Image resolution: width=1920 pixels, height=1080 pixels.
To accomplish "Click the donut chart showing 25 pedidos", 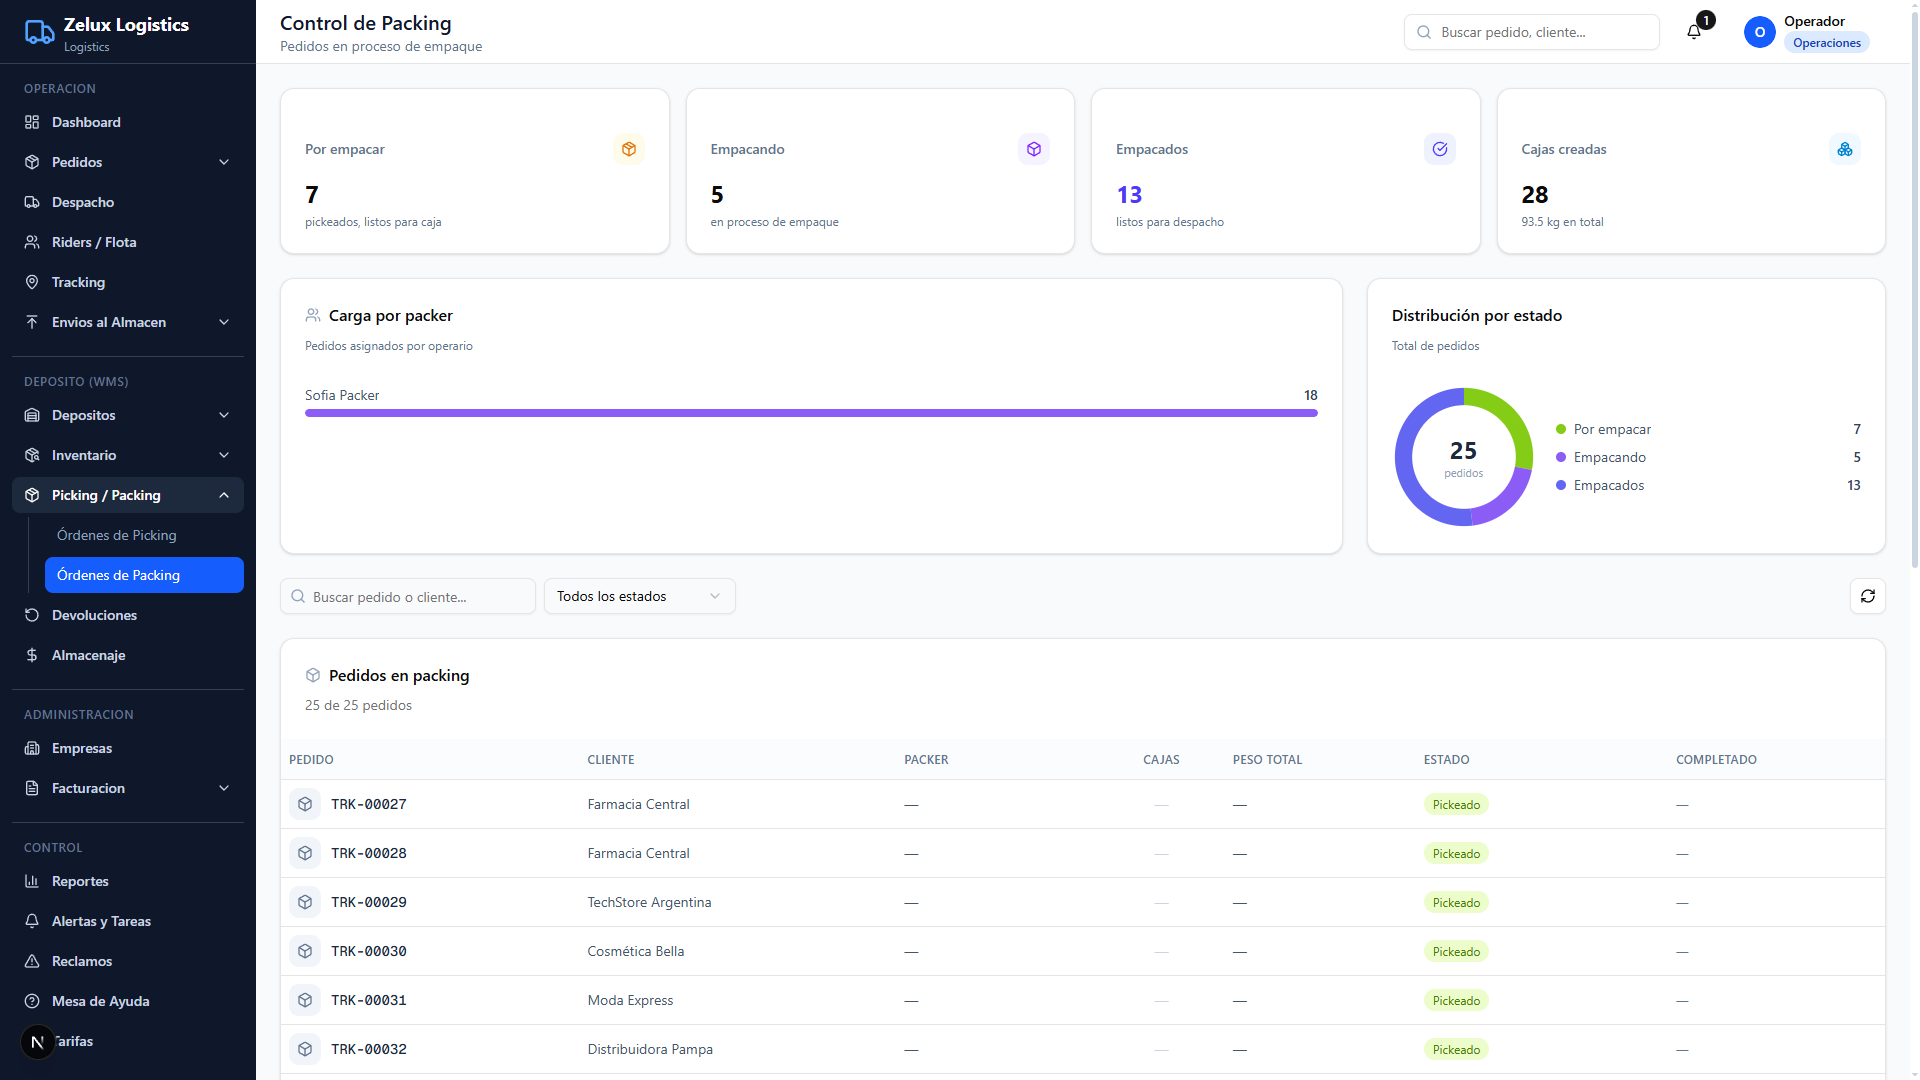I will pos(1463,457).
